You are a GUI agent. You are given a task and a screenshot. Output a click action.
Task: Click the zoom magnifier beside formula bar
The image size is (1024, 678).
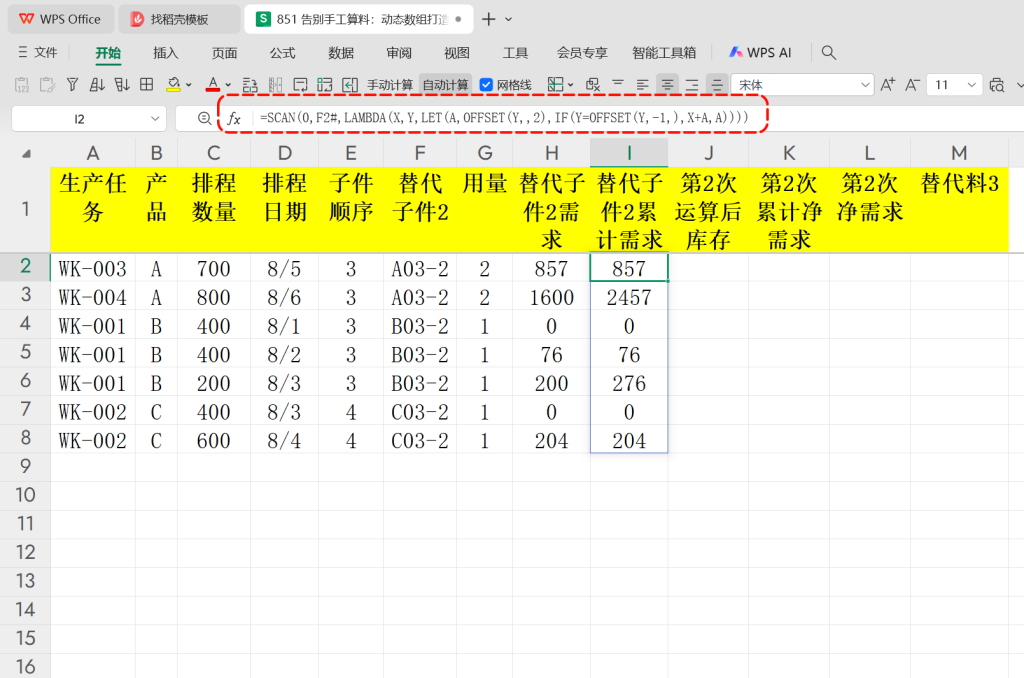[x=204, y=118]
